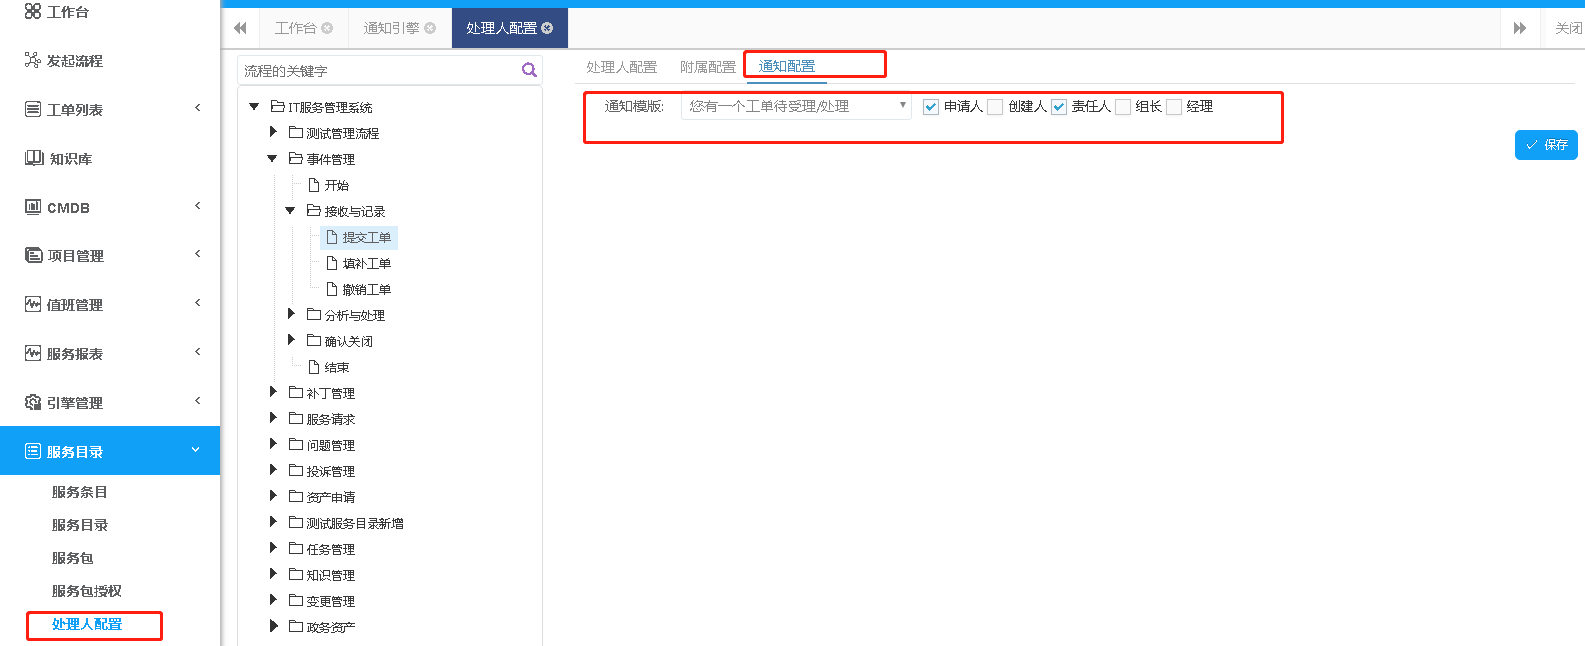Screen dimensions: 1585x646
Task: Open 服务包授权 in the sidebar
Action: tap(86, 591)
